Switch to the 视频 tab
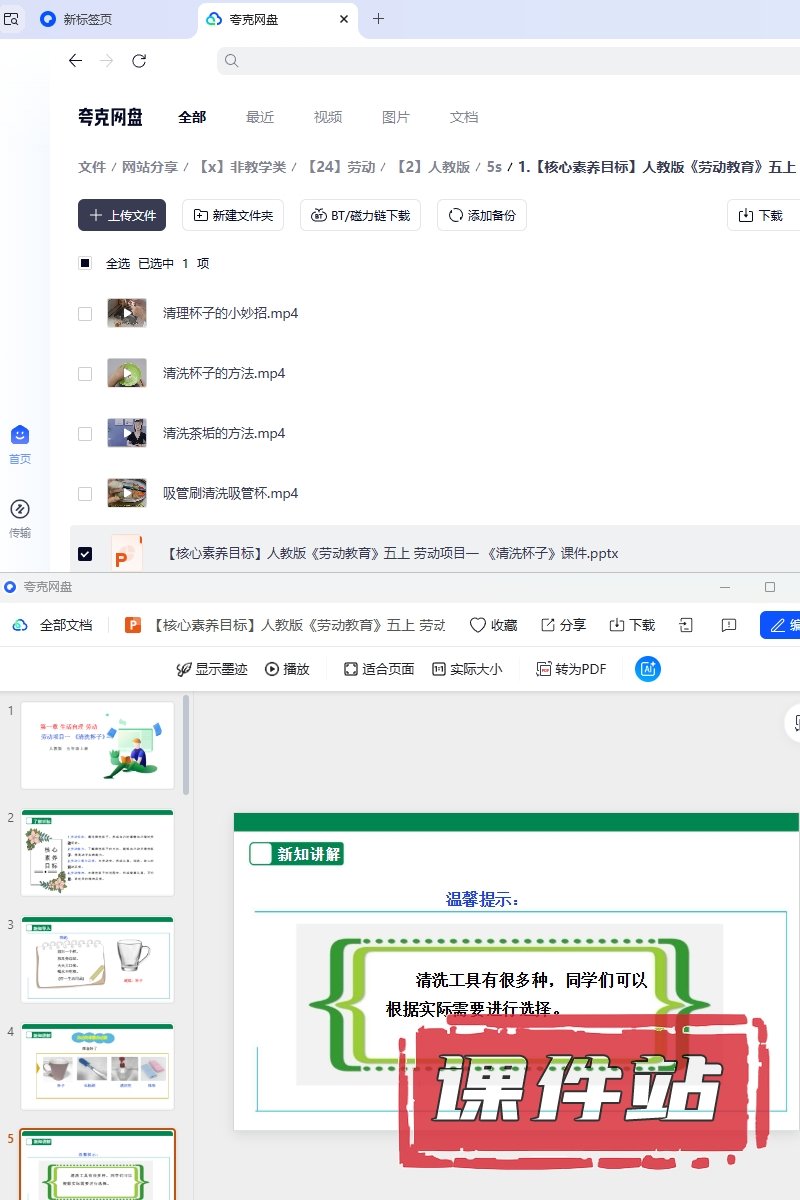 click(x=328, y=117)
